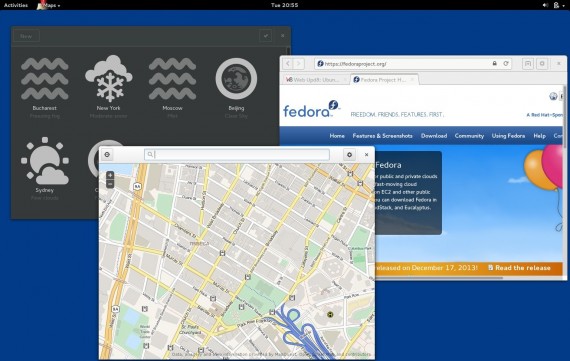Select the Moscow mist weather icon
570x361 pixels.
pos(173,79)
